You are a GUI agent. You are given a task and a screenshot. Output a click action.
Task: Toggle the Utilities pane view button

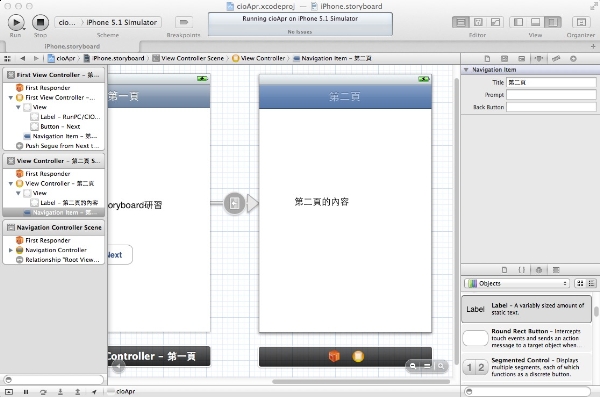coord(553,22)
